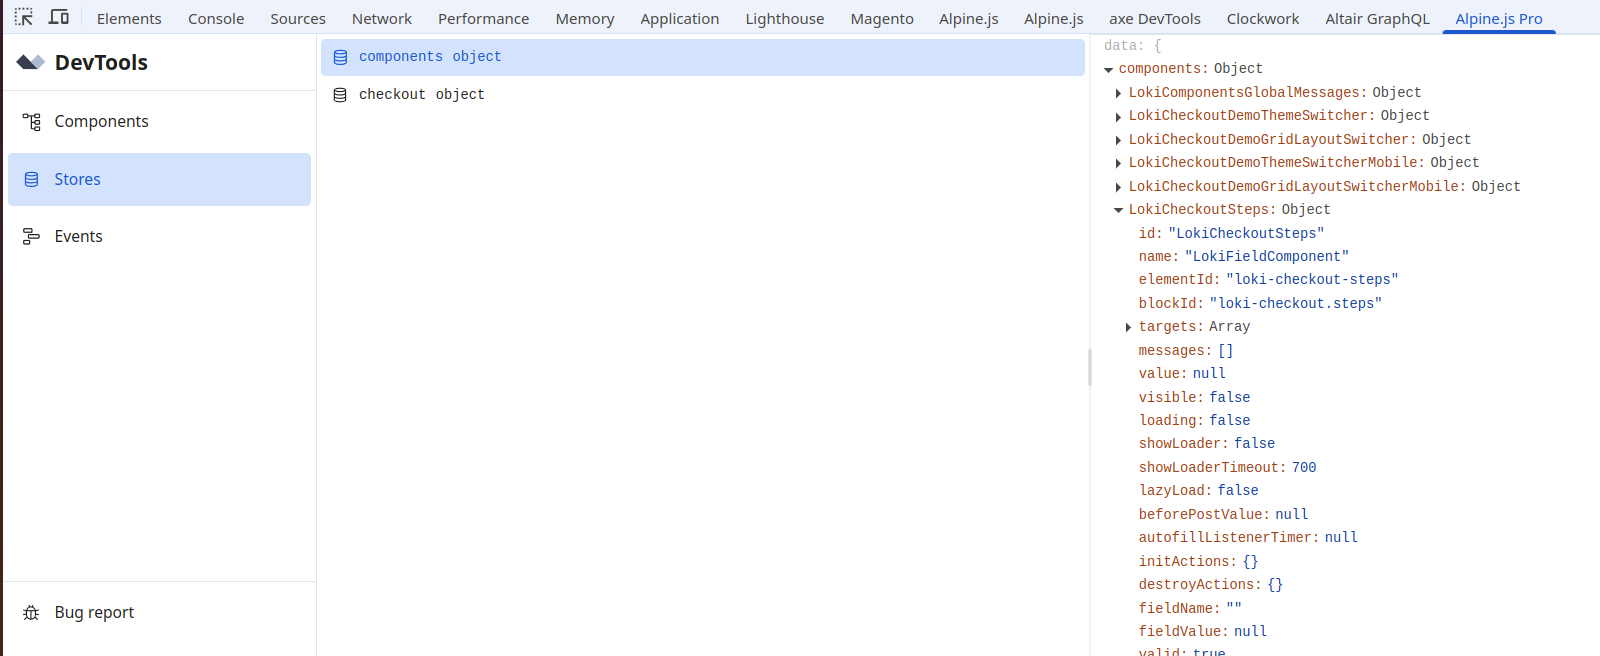Click the destroyActions: {} entry
Image resolution: width=1600 pixels, height=656 pixels.
[x=1210, y=585]
